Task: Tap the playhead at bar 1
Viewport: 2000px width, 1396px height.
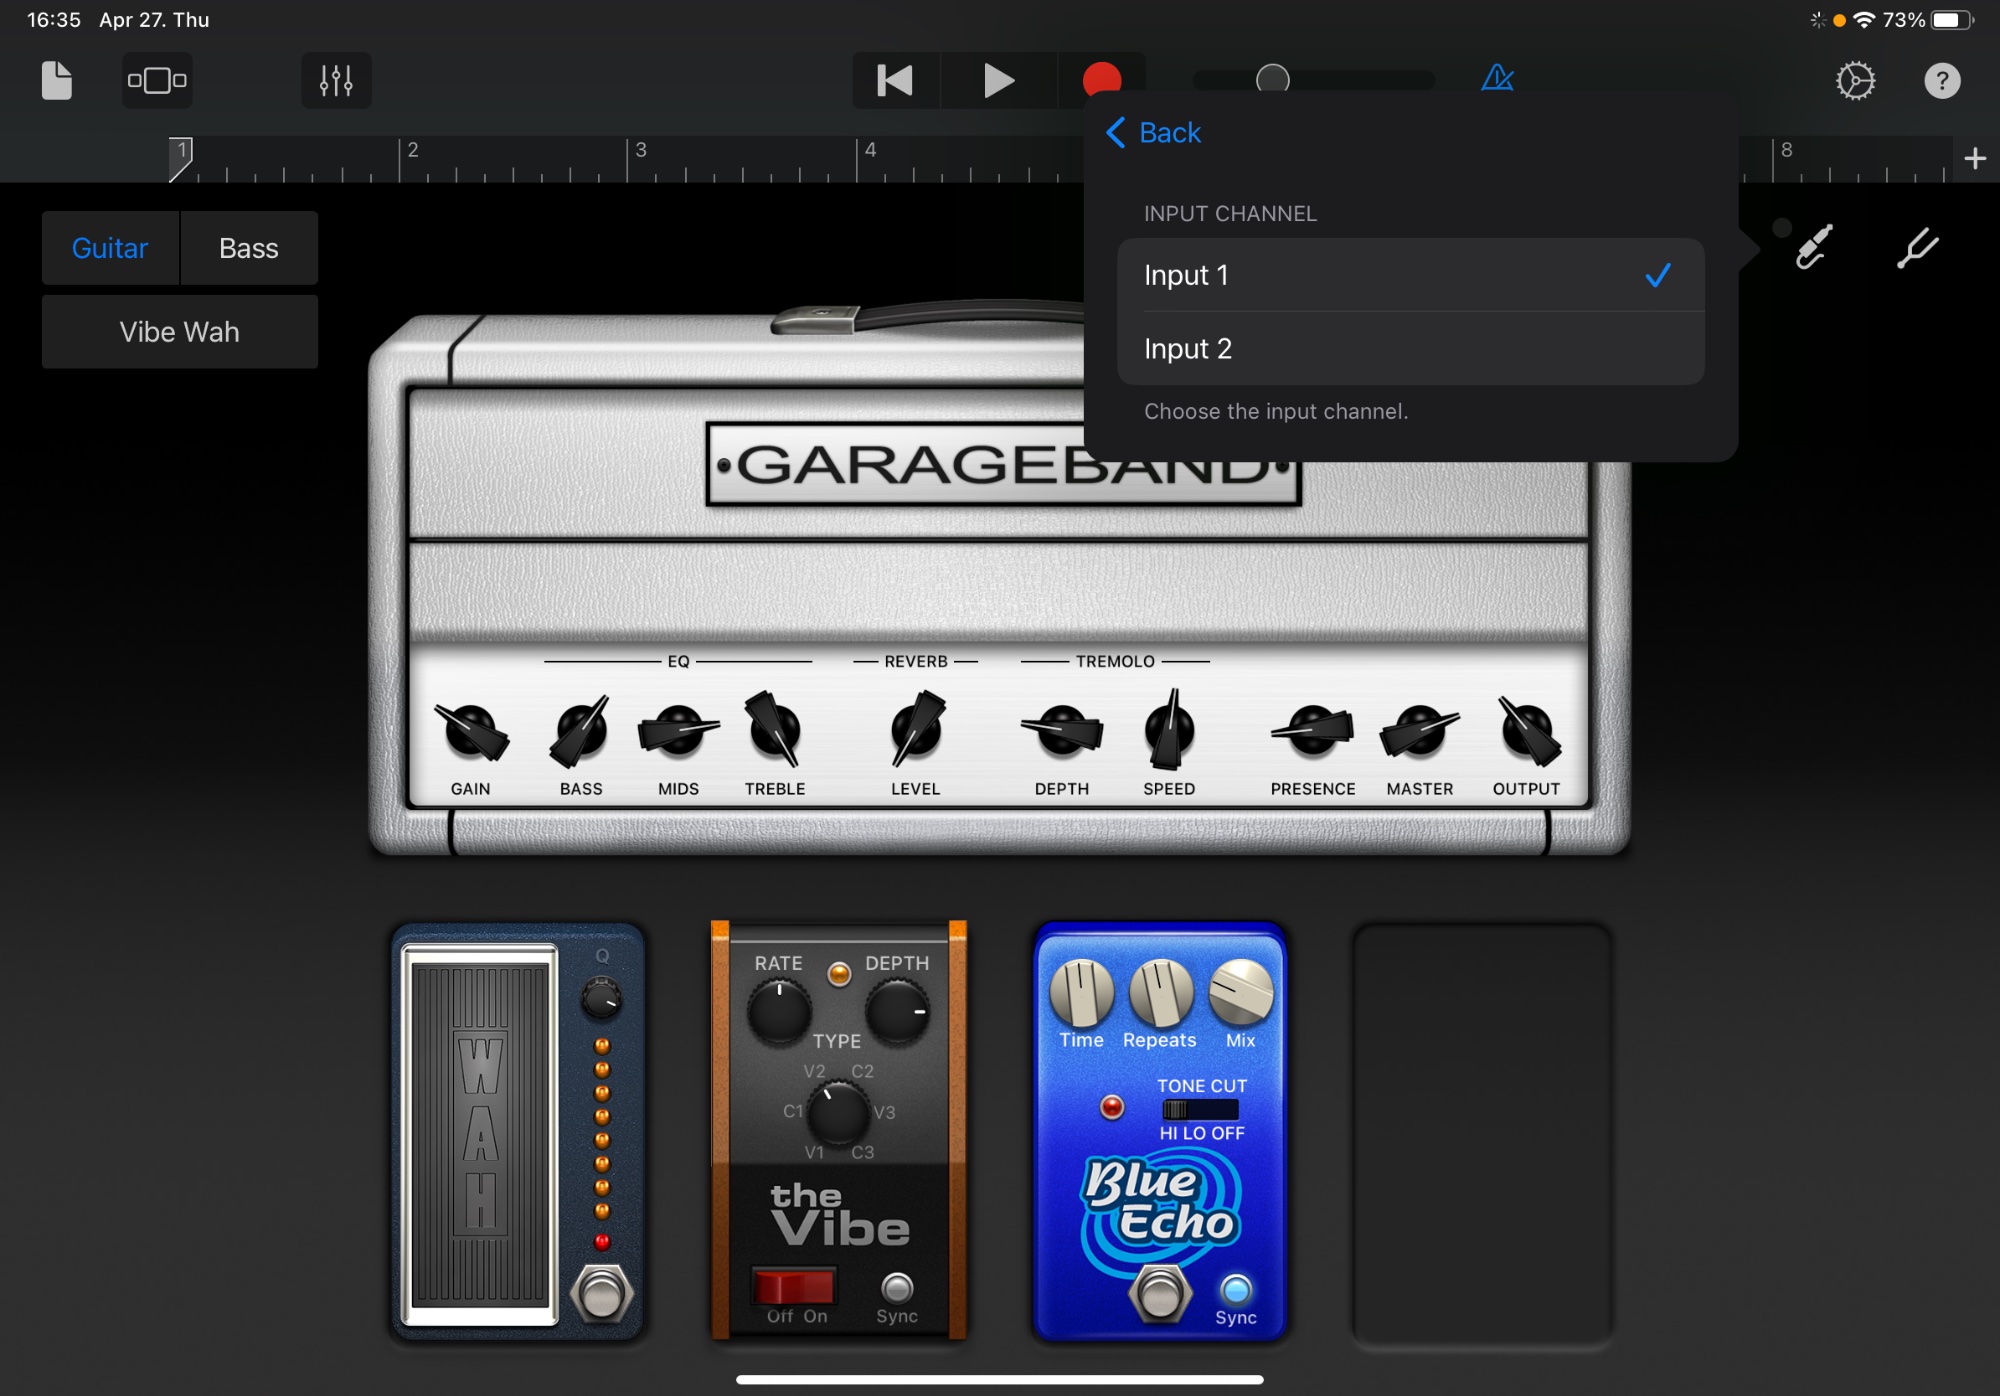Action: pos(180,159)
